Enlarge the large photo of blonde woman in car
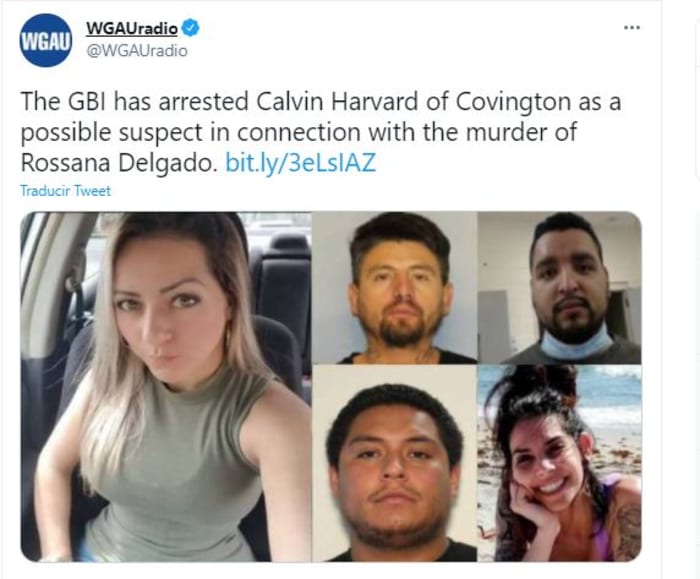Image resolution: width=700 pixels, height=579 pixels. click(166, 387)
